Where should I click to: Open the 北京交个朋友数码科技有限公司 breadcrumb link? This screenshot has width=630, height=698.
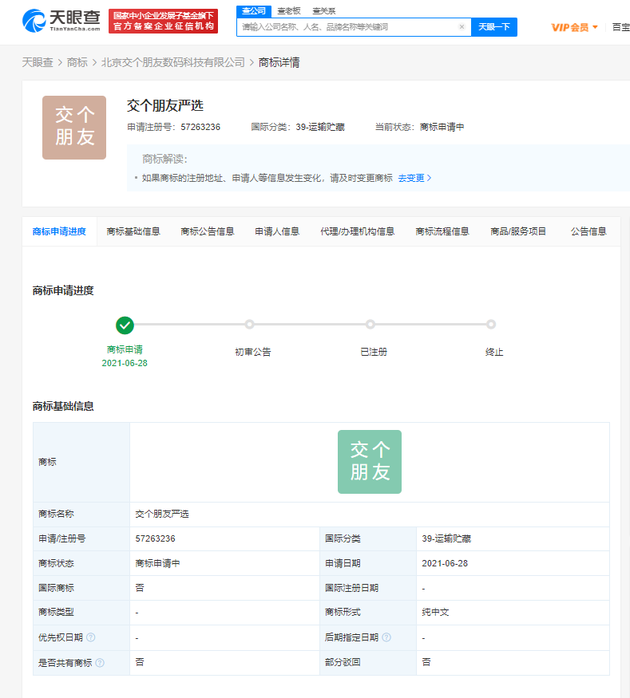[173, 62]
